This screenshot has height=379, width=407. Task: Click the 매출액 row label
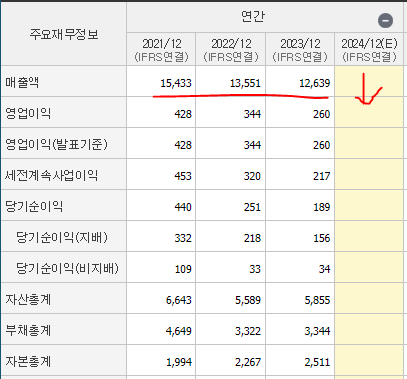(22, 82)
